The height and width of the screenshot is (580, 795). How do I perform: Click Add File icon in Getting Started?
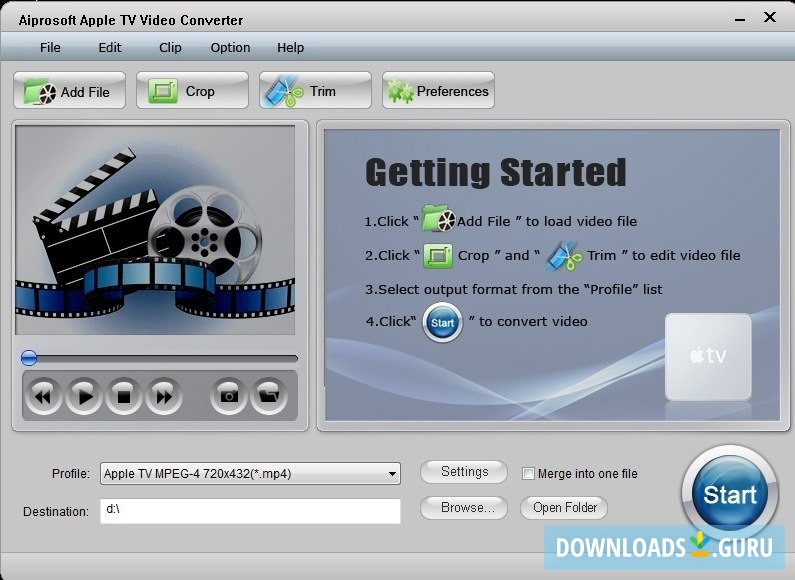(439, 218)
